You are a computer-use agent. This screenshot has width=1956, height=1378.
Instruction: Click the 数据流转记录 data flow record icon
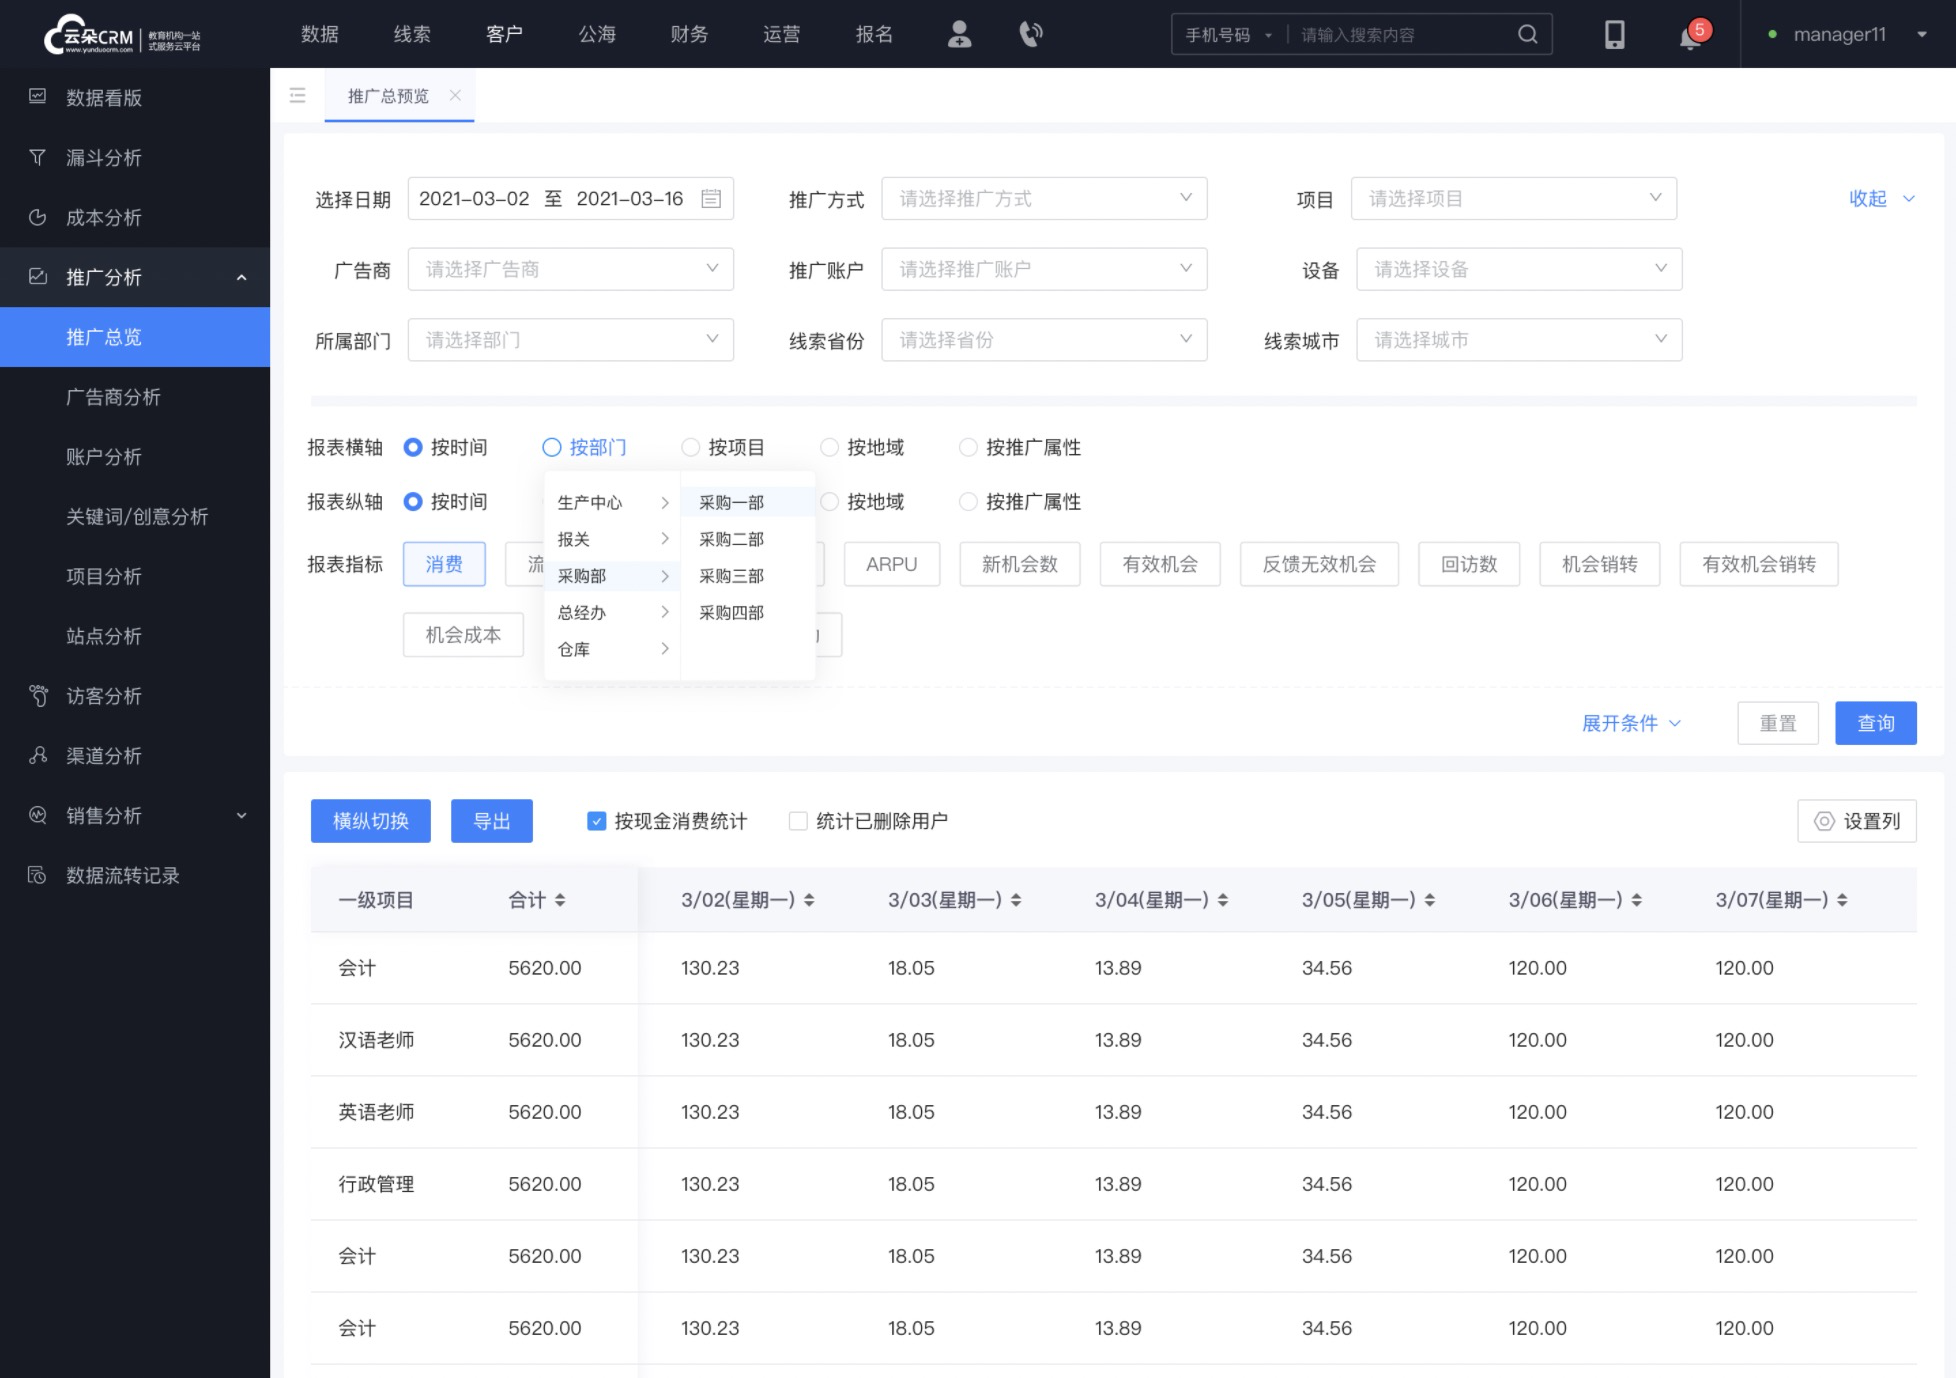37,874
